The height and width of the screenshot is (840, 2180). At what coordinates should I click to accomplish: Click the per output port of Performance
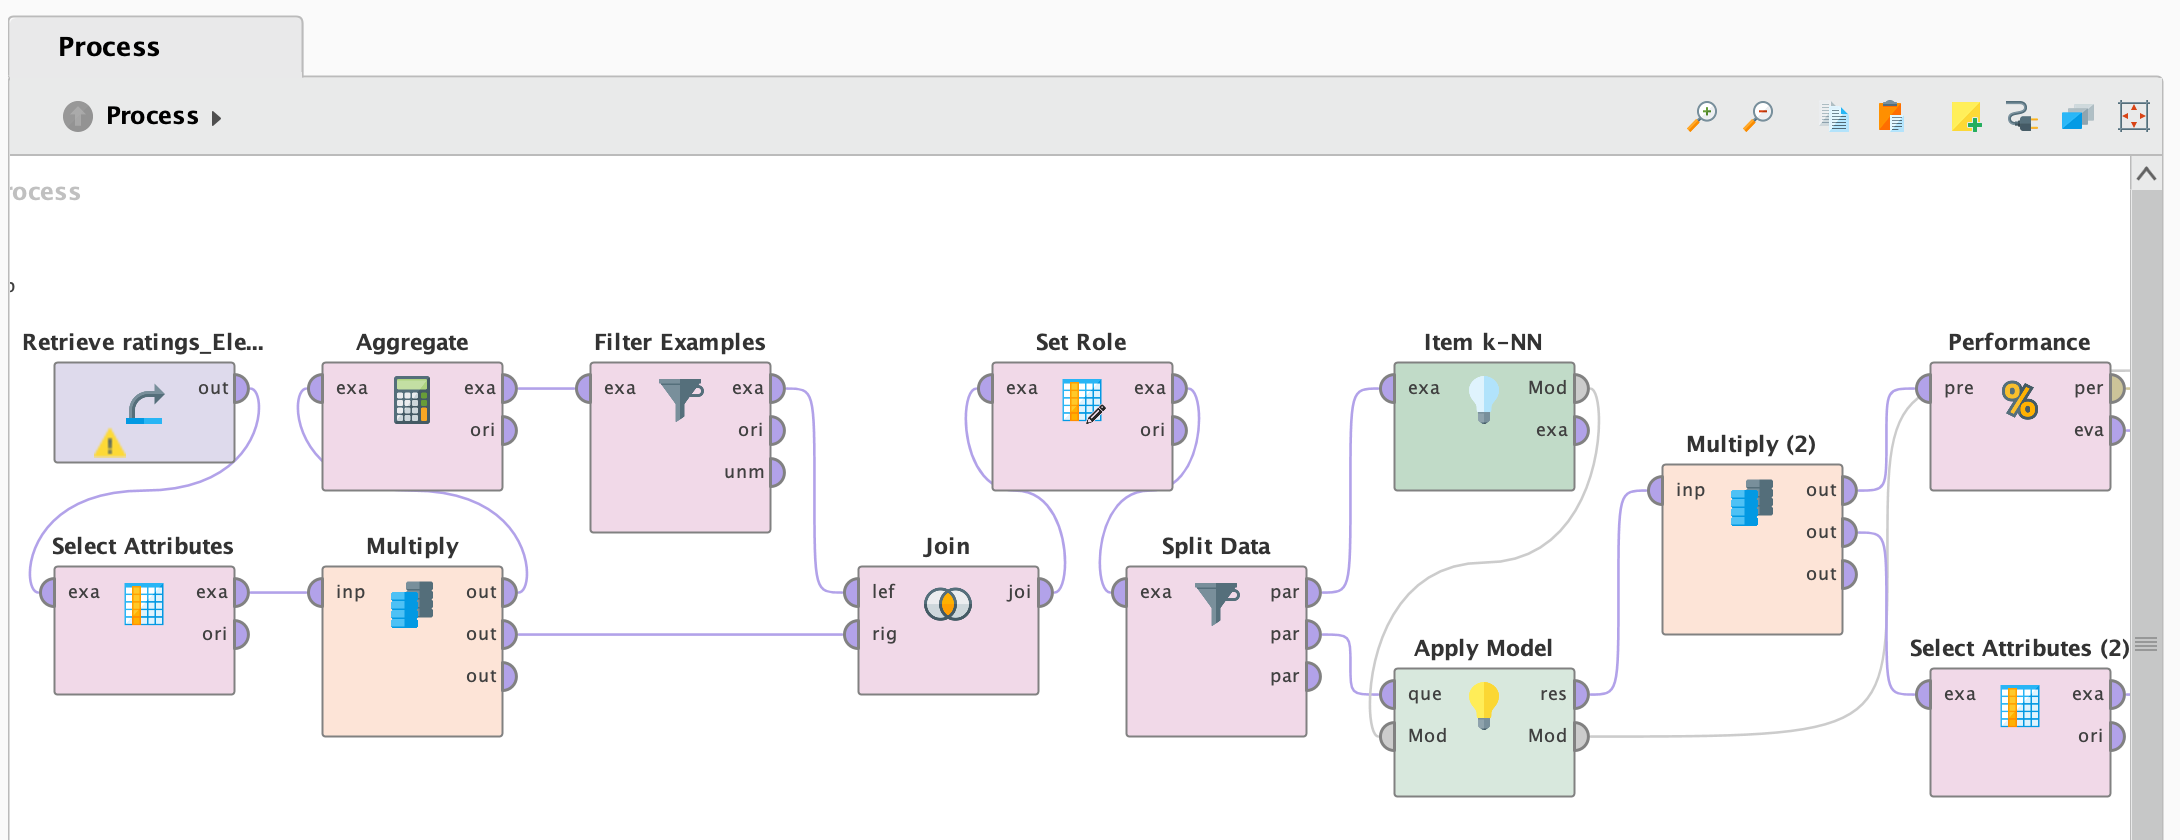[2117, 388]
